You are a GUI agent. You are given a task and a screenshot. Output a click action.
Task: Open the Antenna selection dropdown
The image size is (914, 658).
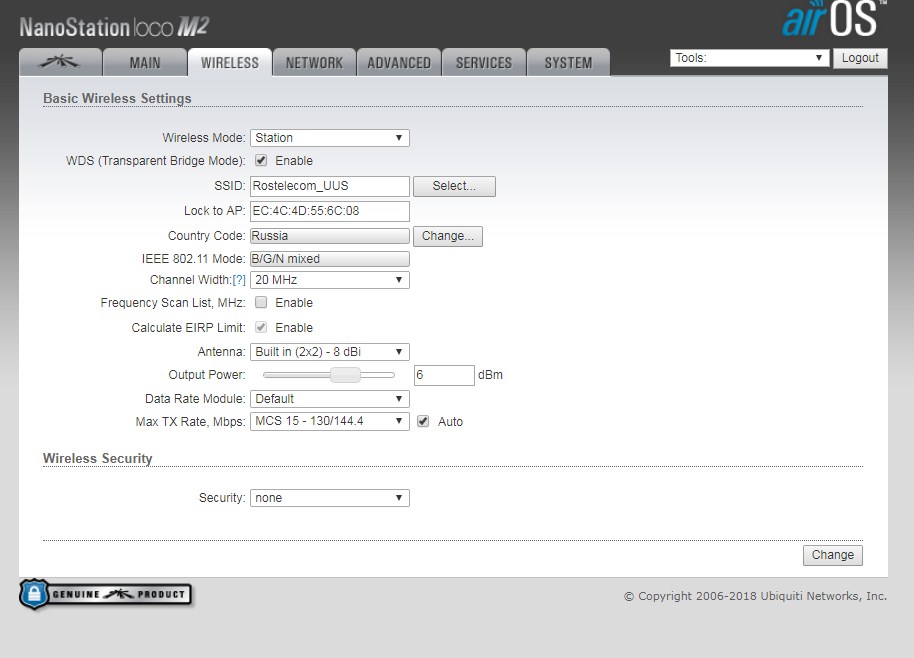[x=330, y=352]
